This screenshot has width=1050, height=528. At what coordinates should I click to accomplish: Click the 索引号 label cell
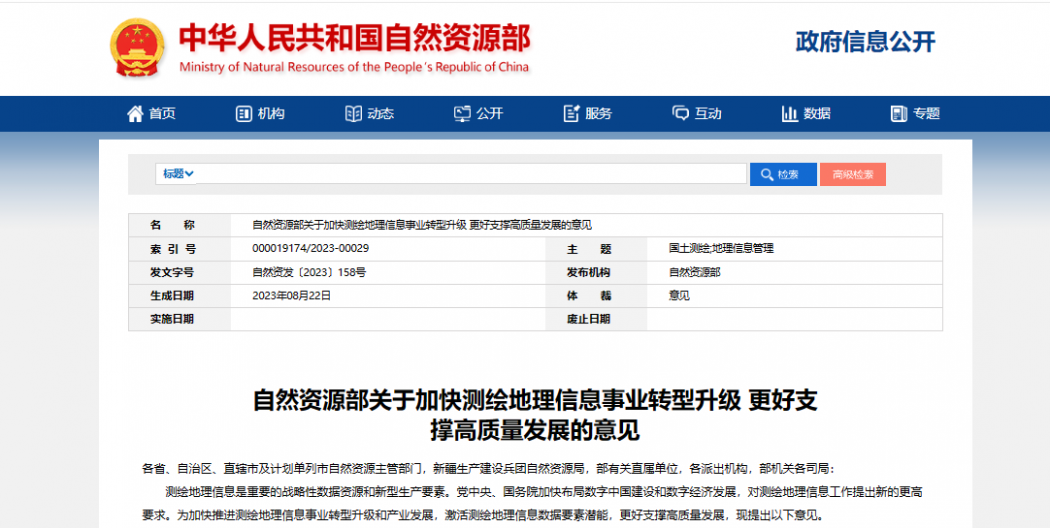point(179,249)
